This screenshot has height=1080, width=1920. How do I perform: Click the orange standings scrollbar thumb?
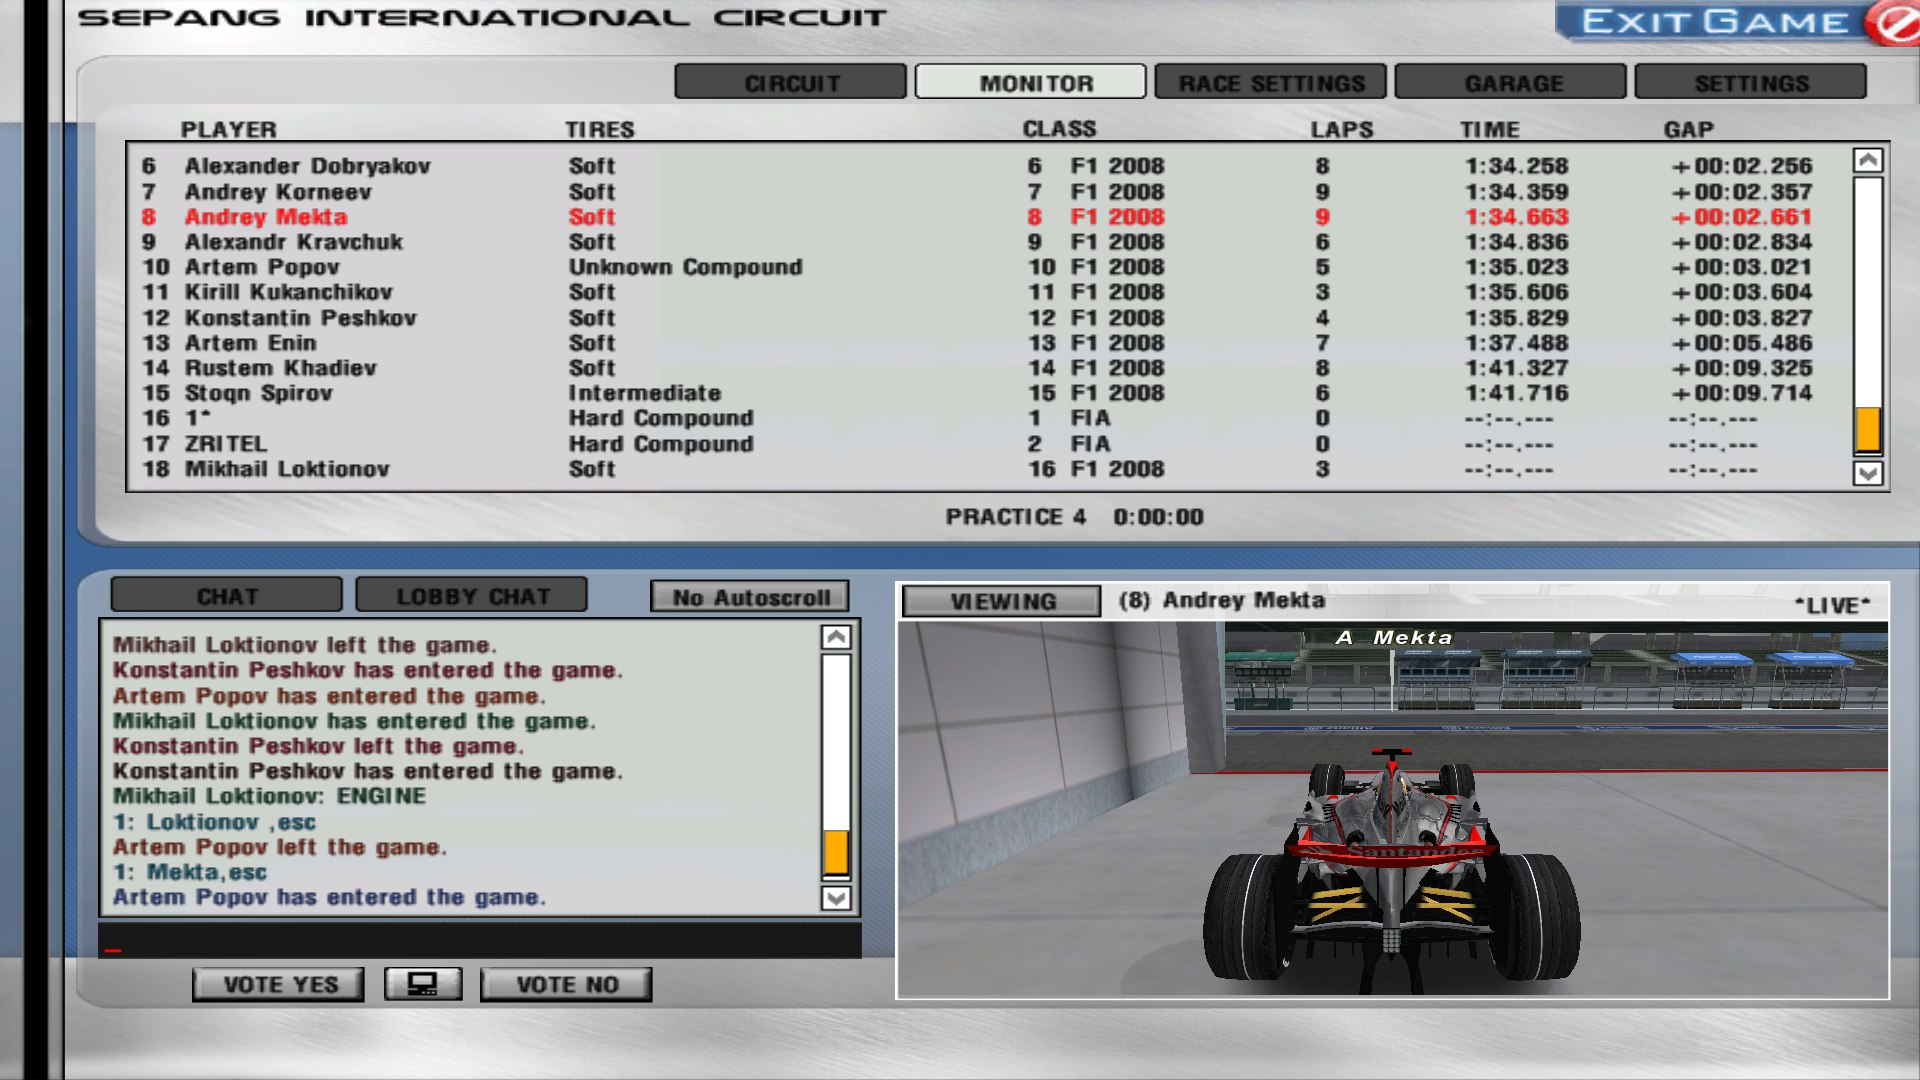point(1867,430)
